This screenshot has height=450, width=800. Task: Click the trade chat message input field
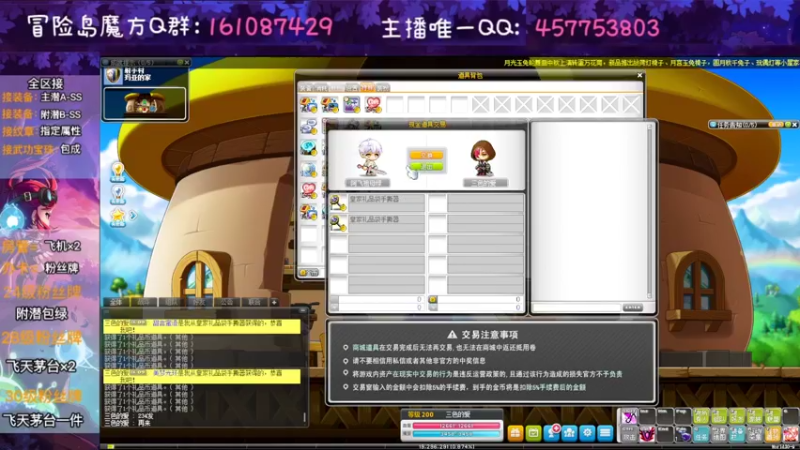pos(577,308)
